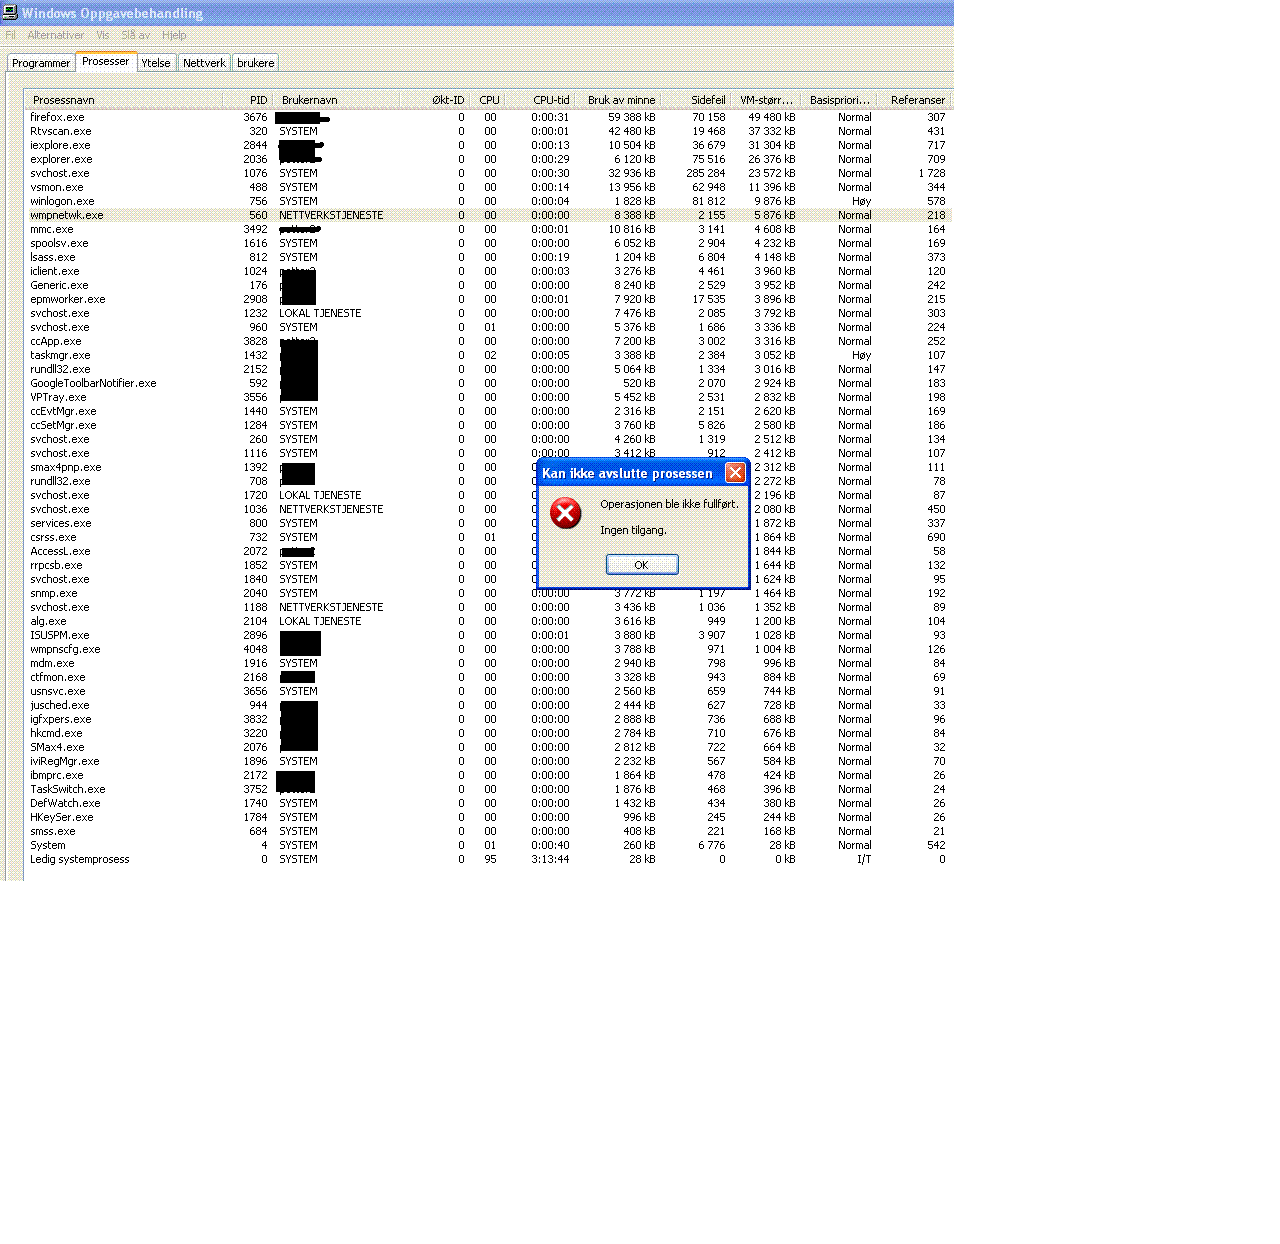1280x1244 pixels.
Task: Select the 'Ledig systemprosess' row
Action: 488,859
